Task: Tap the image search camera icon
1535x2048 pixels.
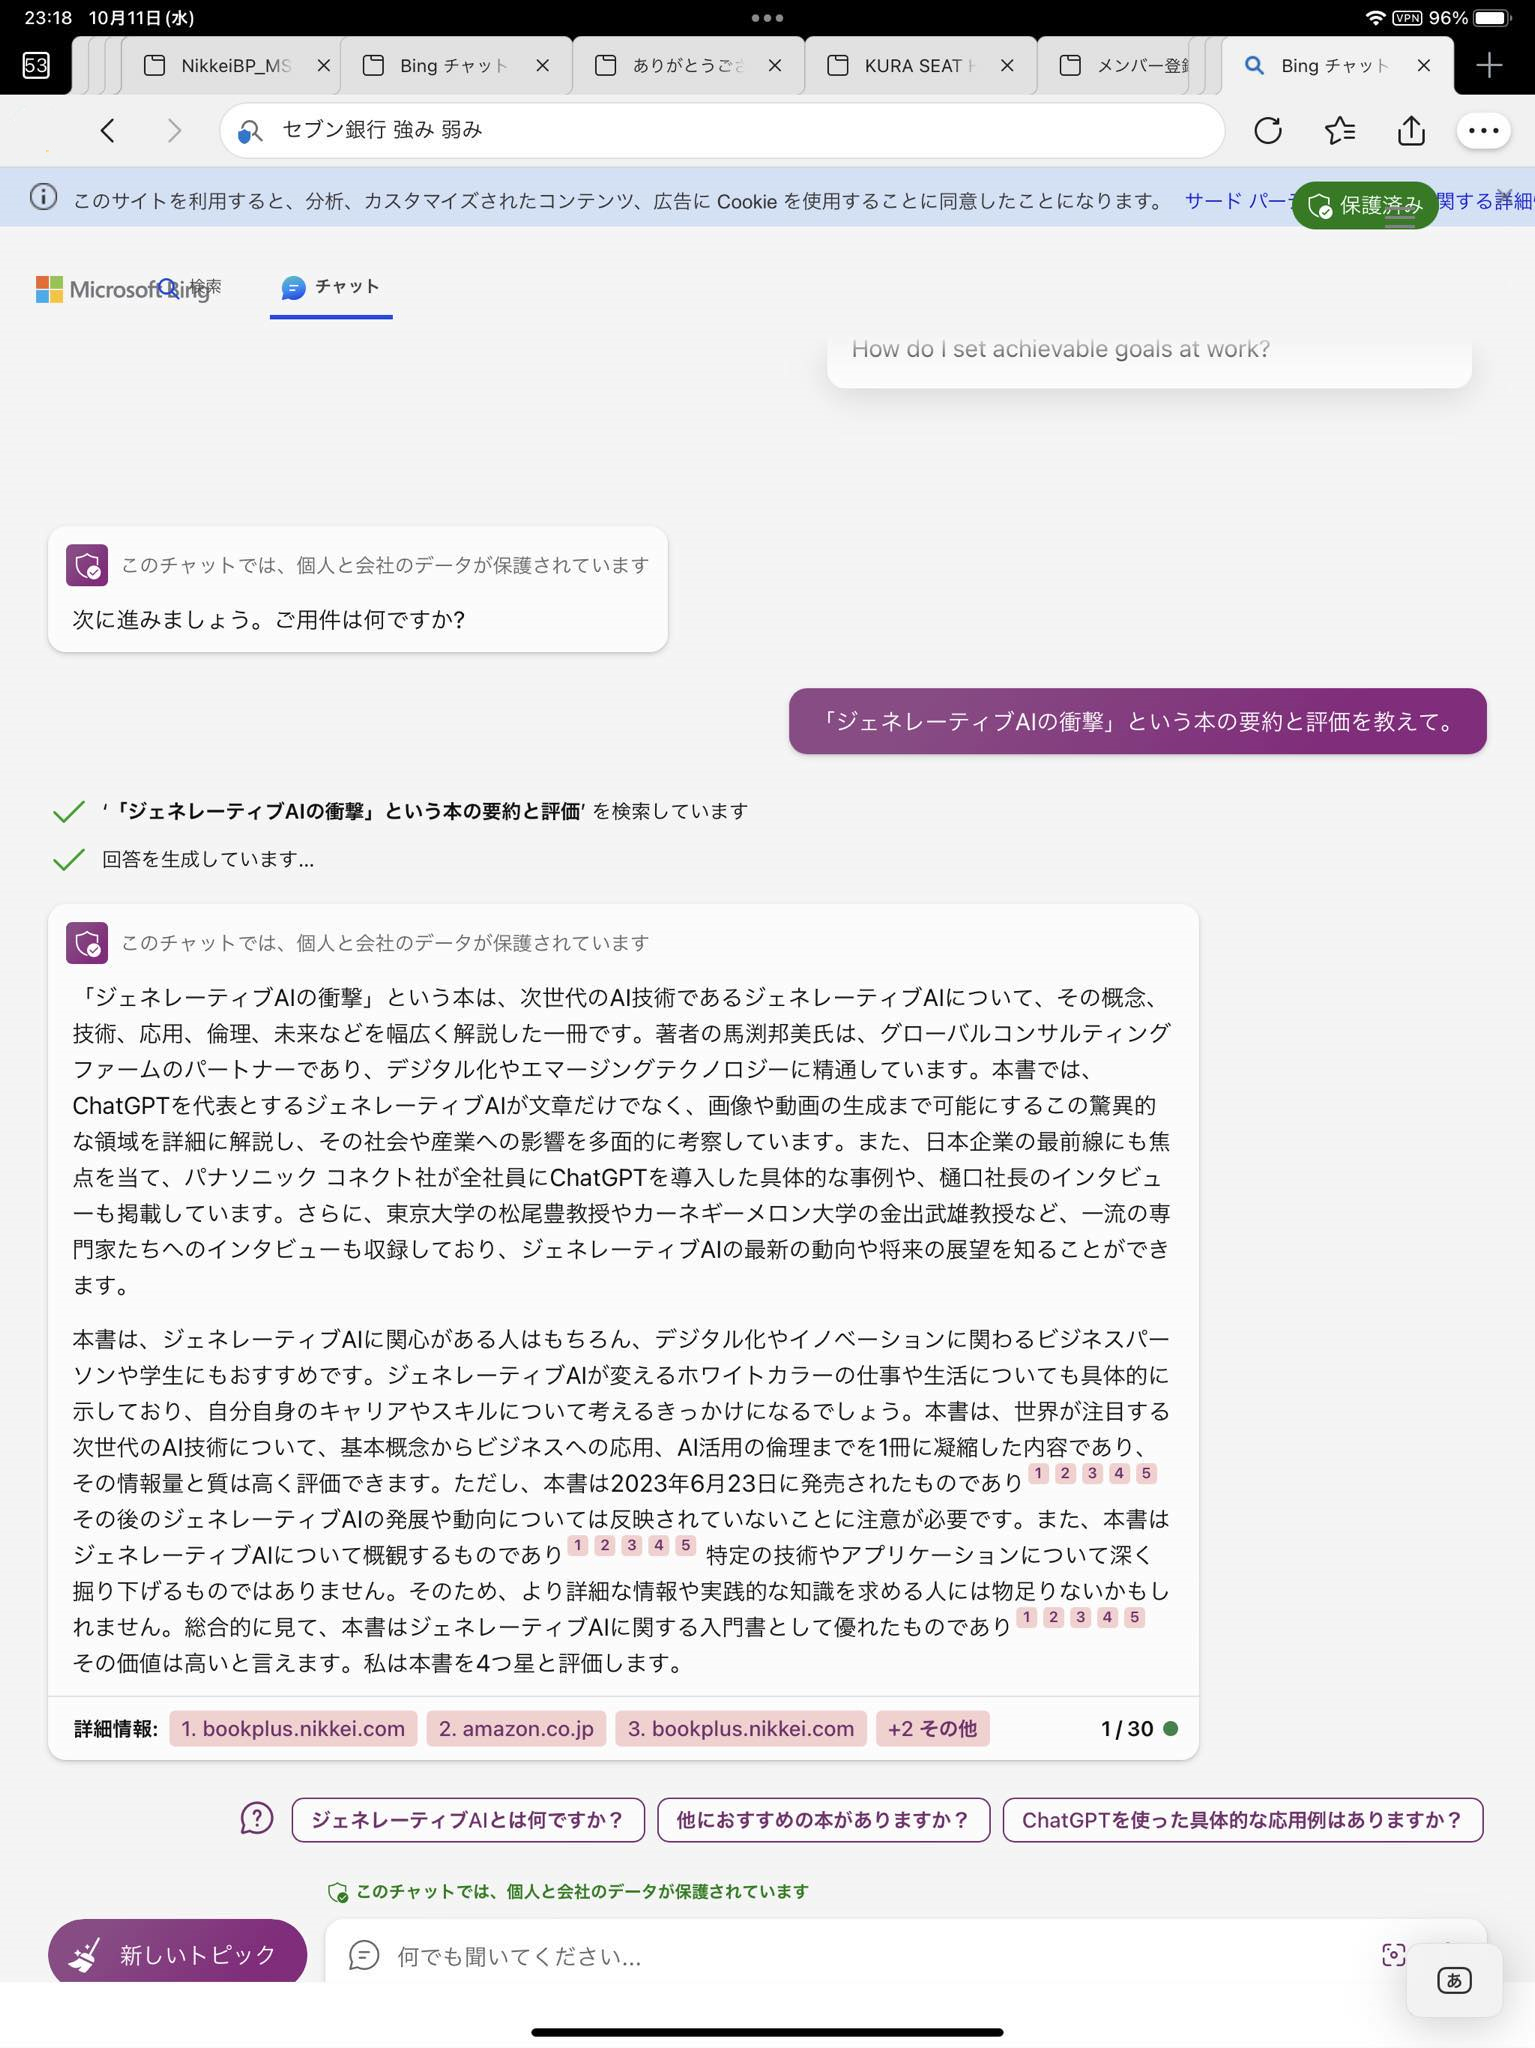Action: click(1393, 1954)
